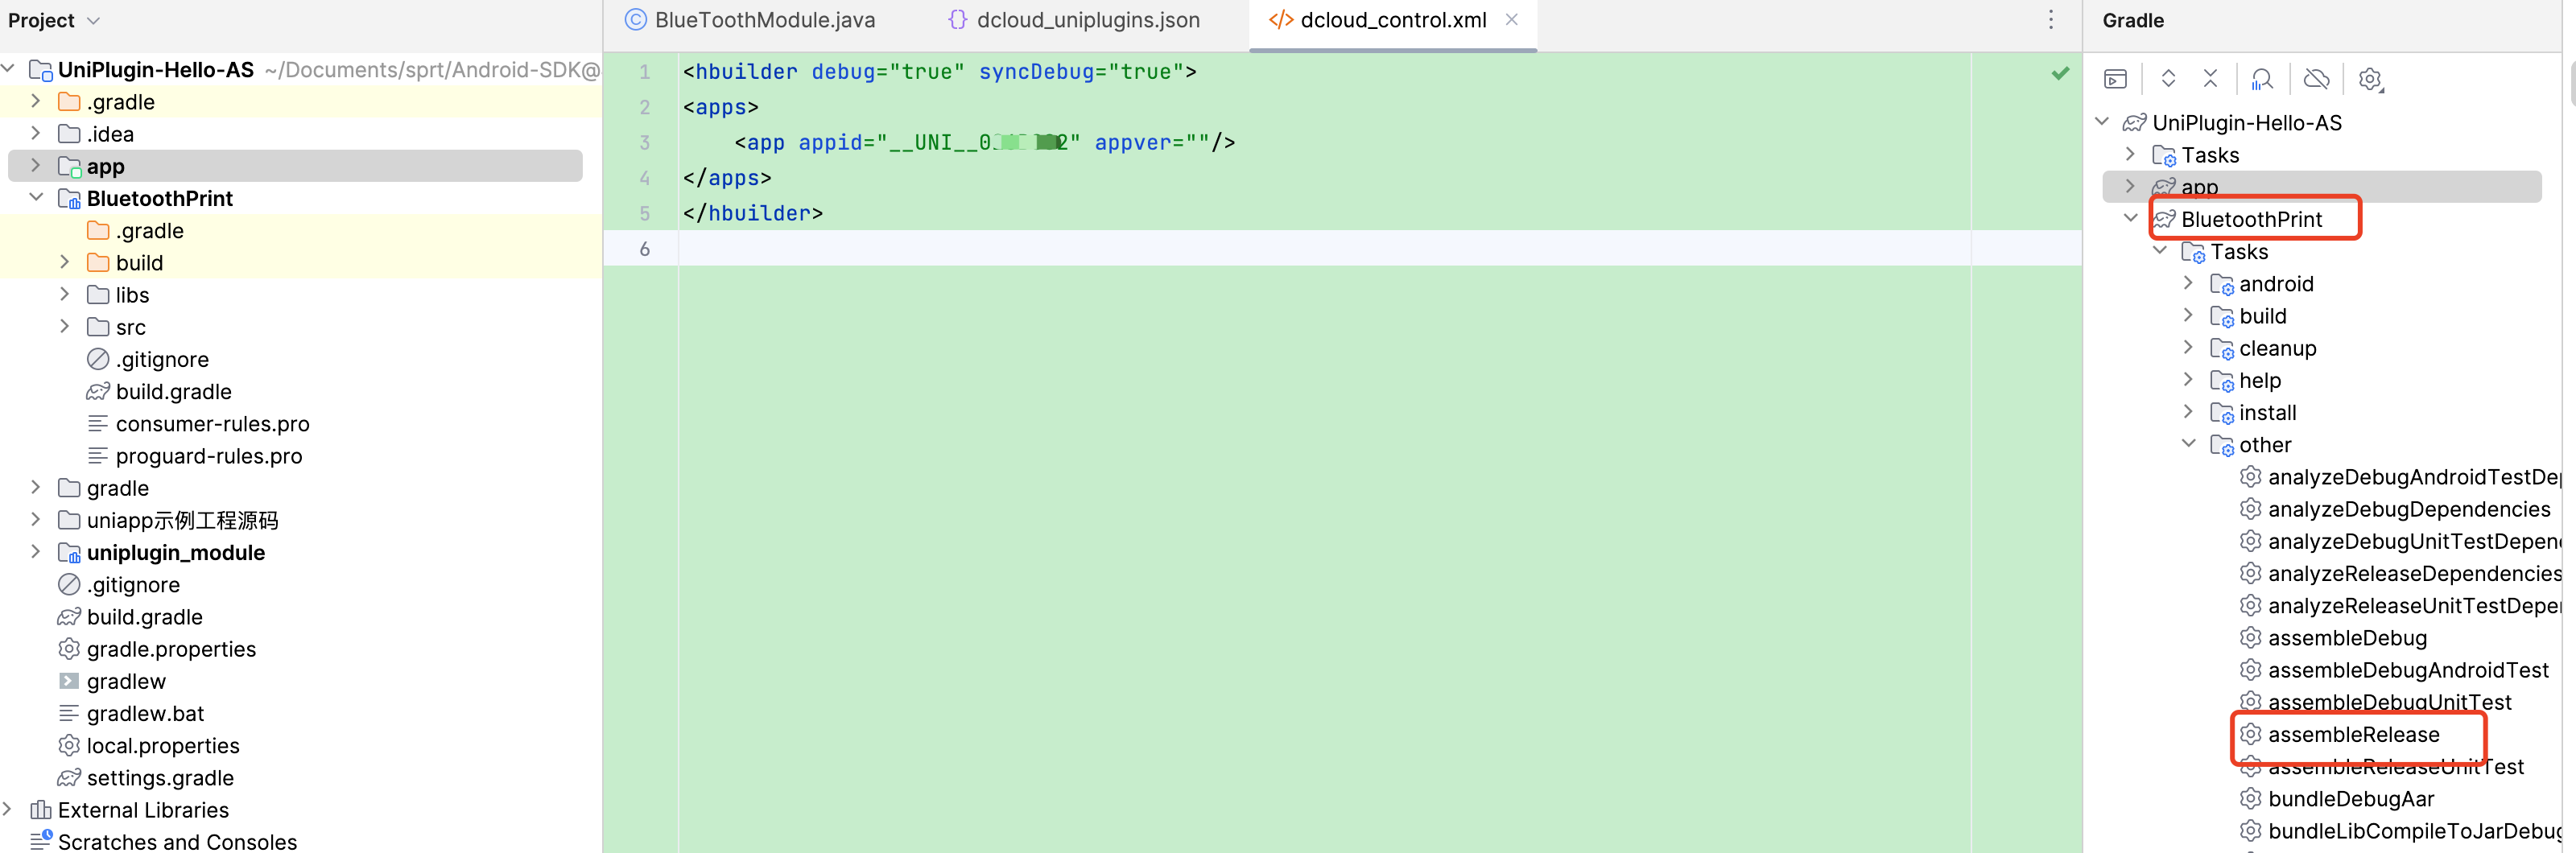
Task: Close the dcloud_control.xml tab
Action: (1512, 20)
